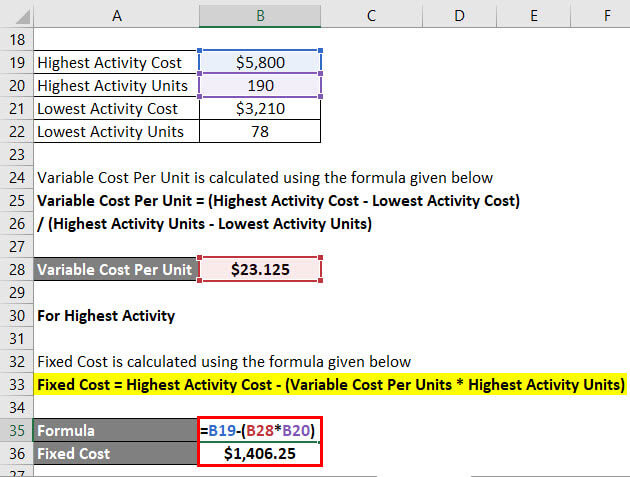Screen dimensions: 630x477
Task: Select row 18 header
Action: coord(17,39)
